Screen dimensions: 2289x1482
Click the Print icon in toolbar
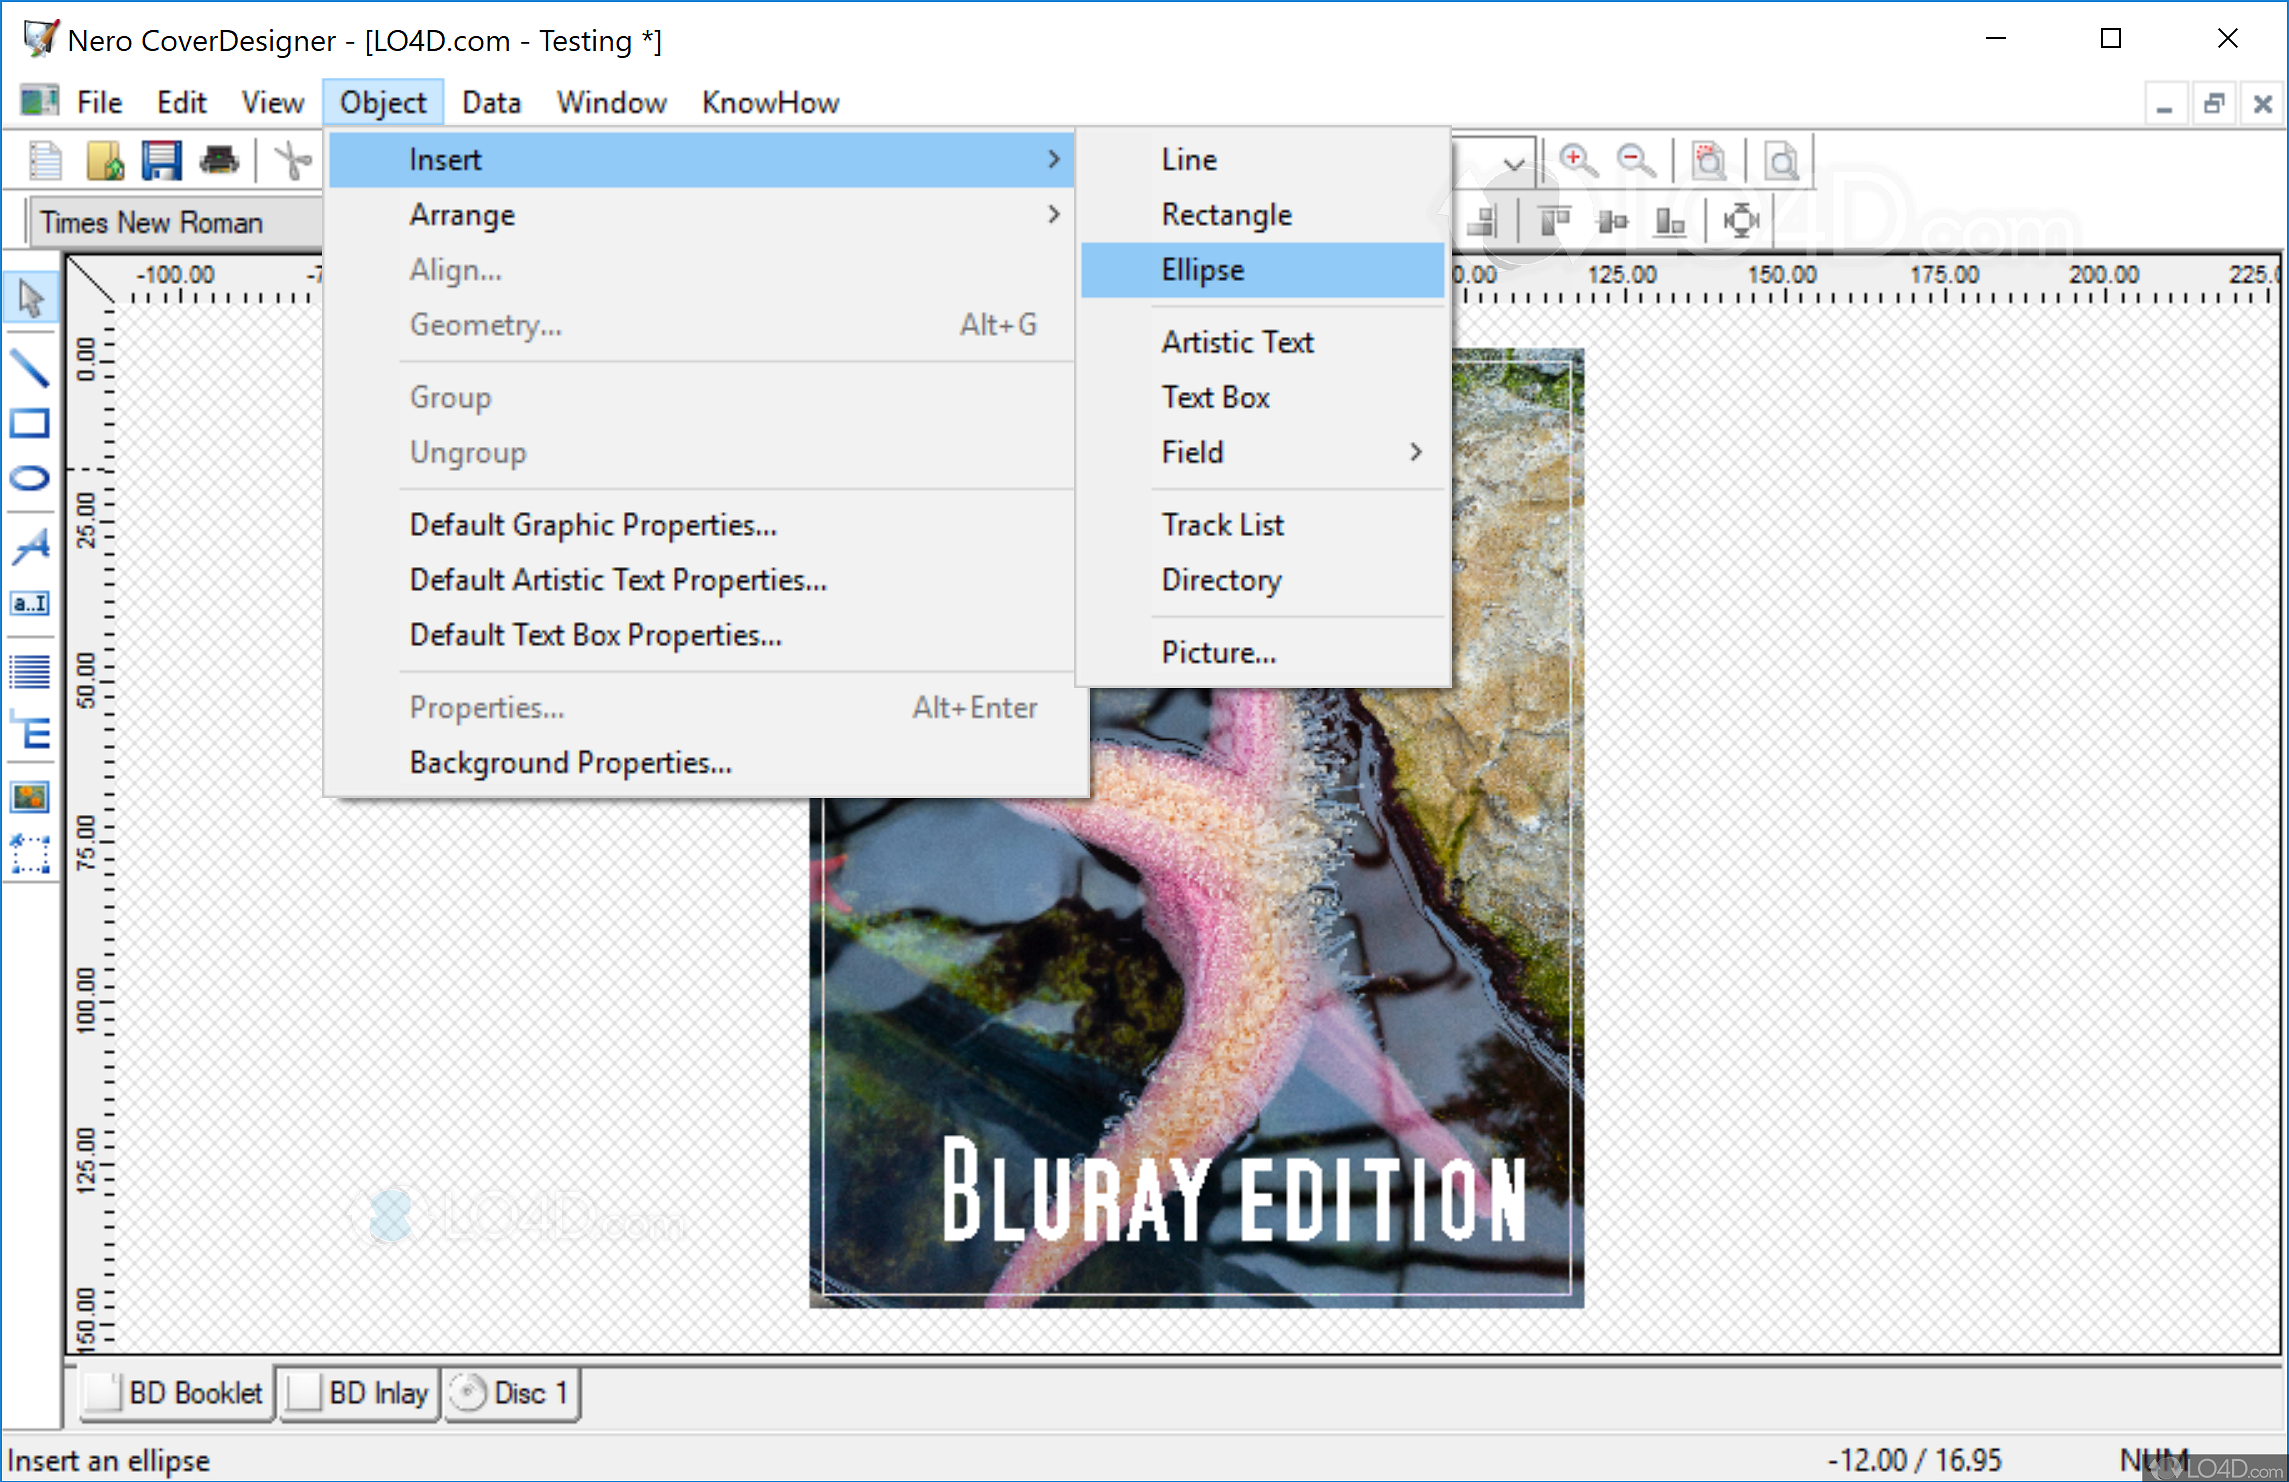pyautogui.click(x=219, y=160)
